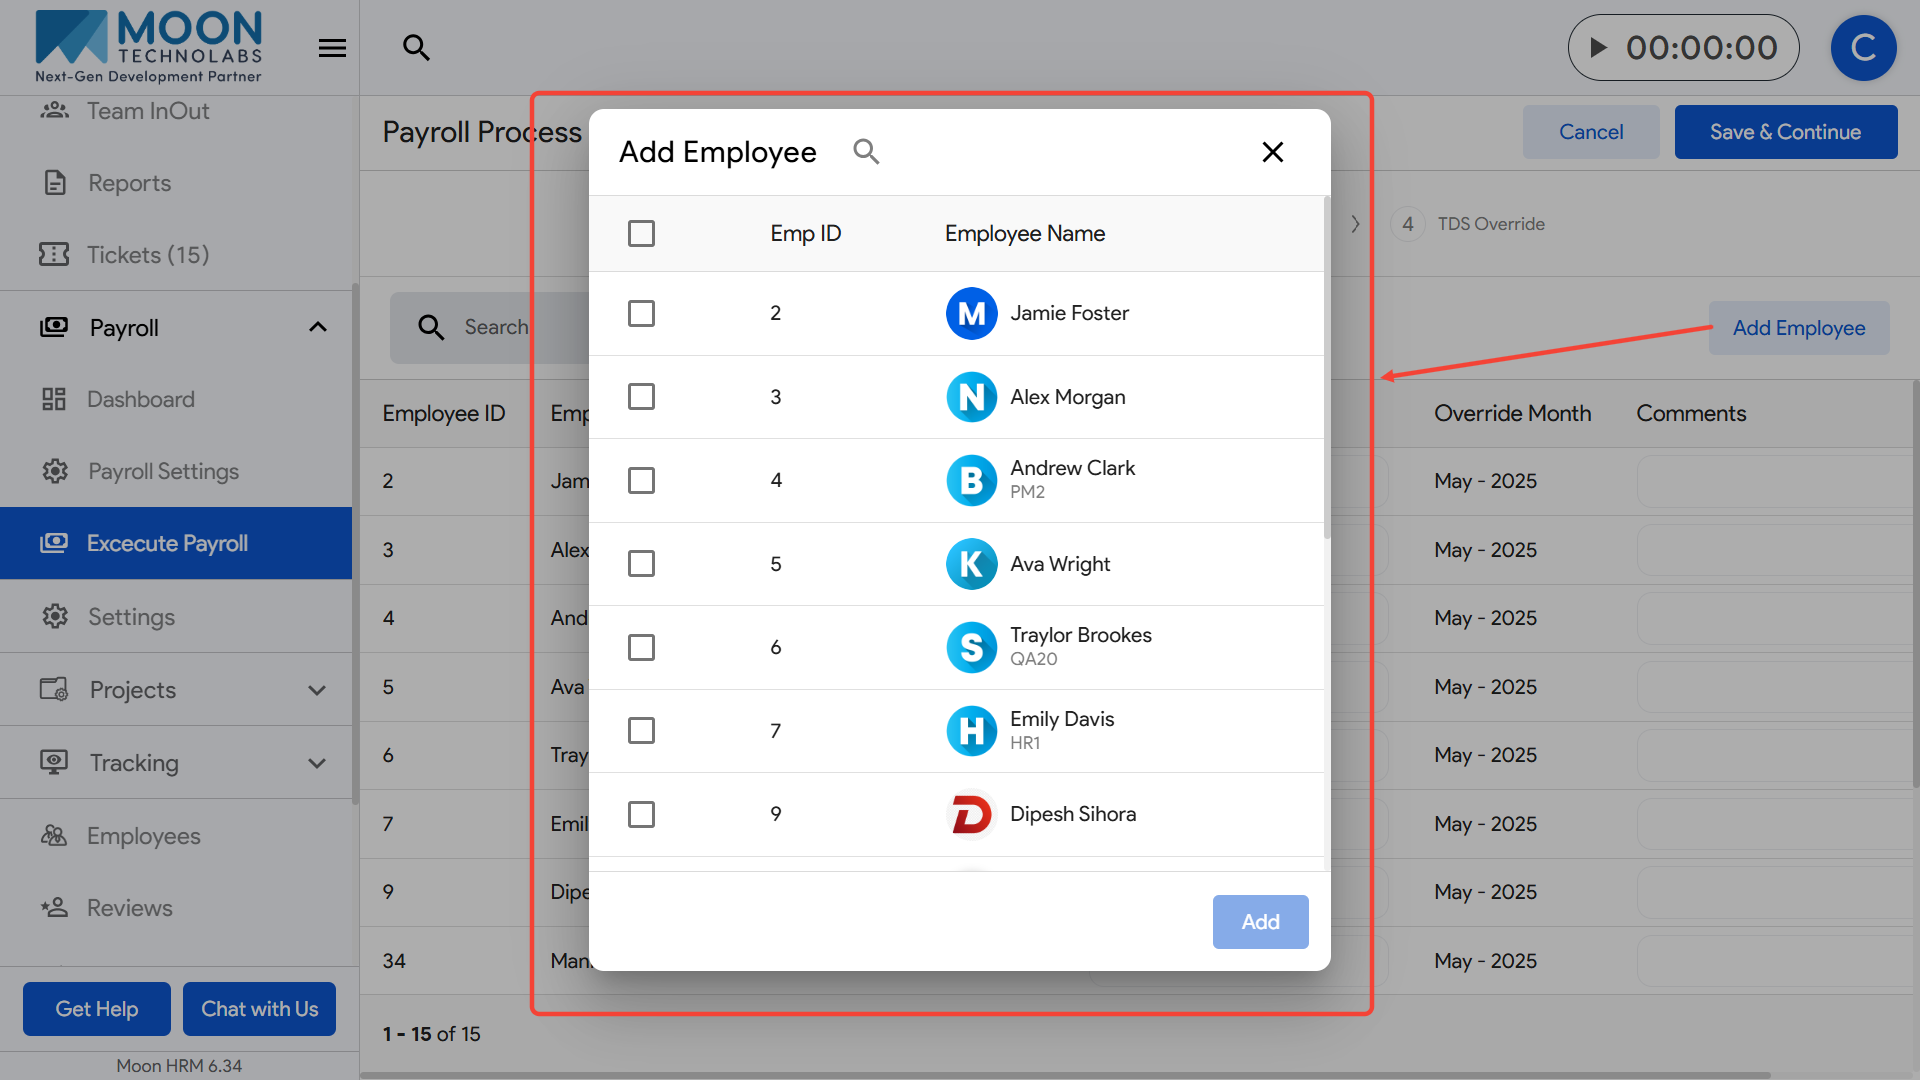Collapse the Payroll sidebar section
1920x1080 pixels.
pyautogui.click(x=318, y=328)
